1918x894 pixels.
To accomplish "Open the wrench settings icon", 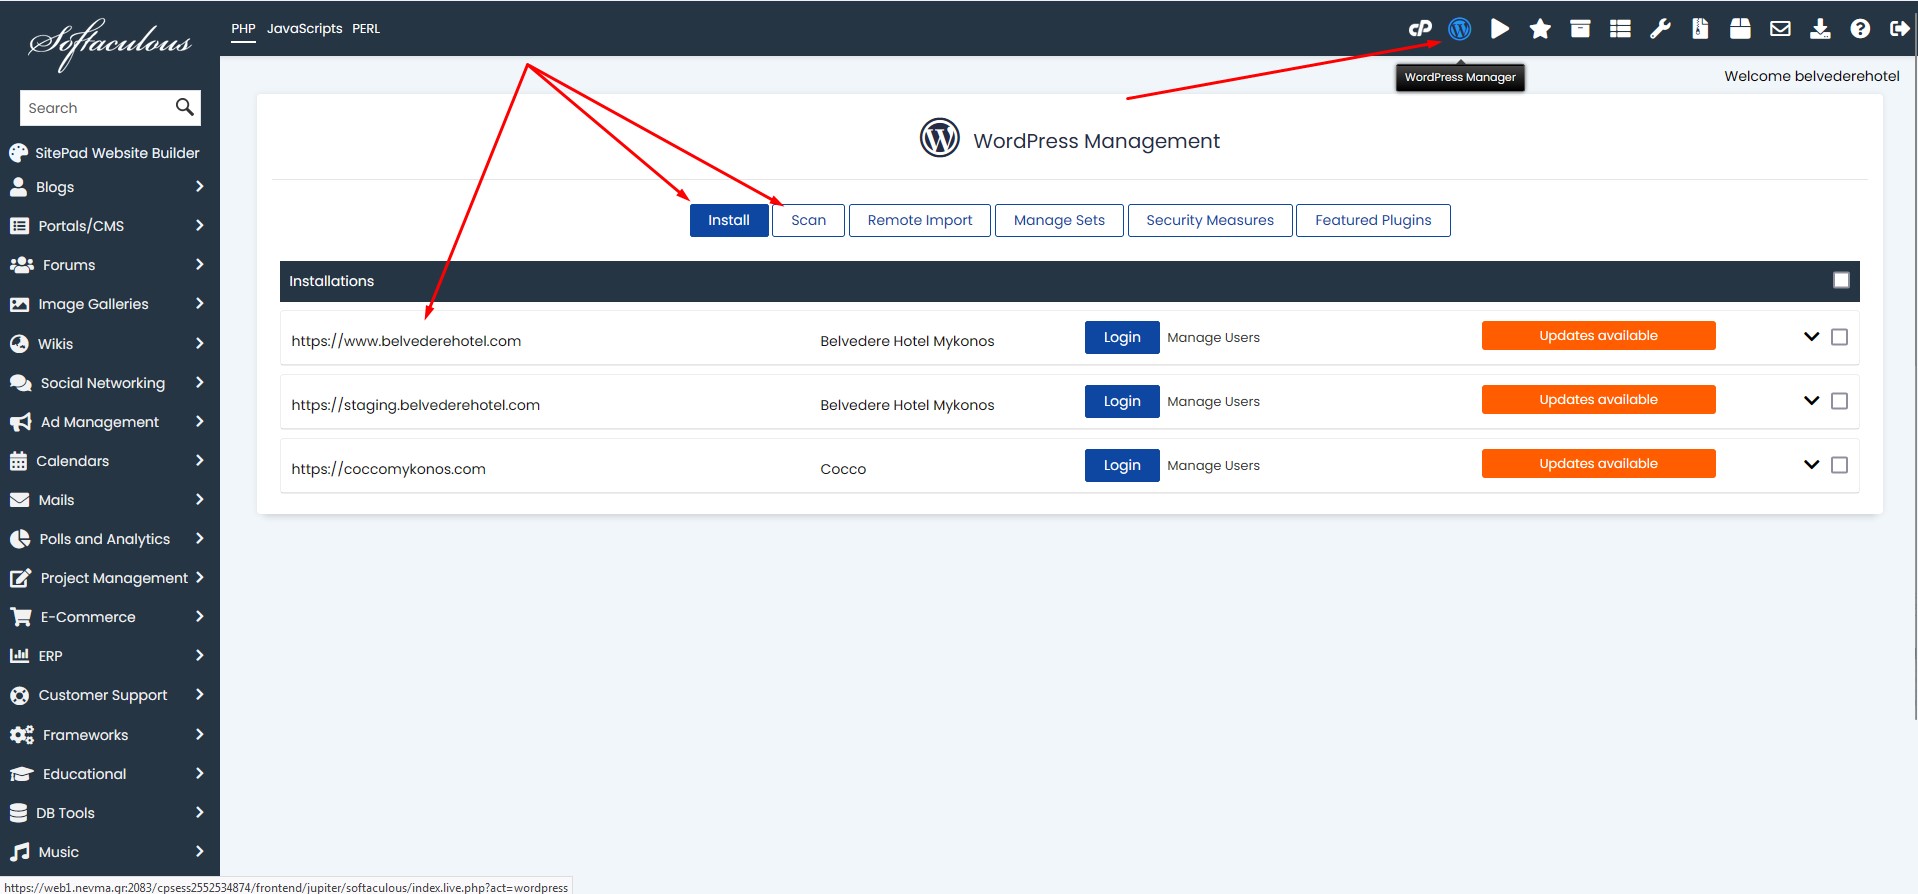I will [1660, 29].
